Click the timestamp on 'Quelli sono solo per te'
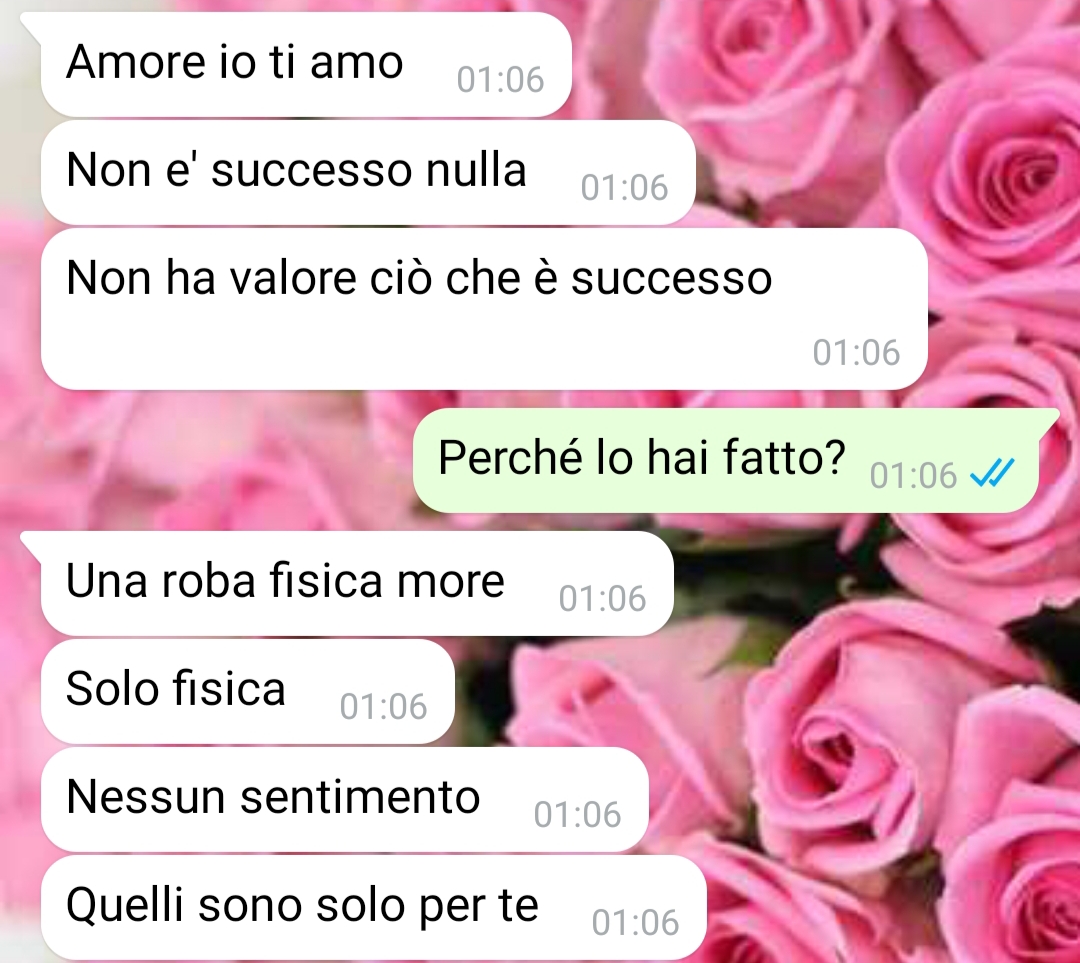Image resolution: width=1080 pixels, height=963 pixels. coord(635,923)
